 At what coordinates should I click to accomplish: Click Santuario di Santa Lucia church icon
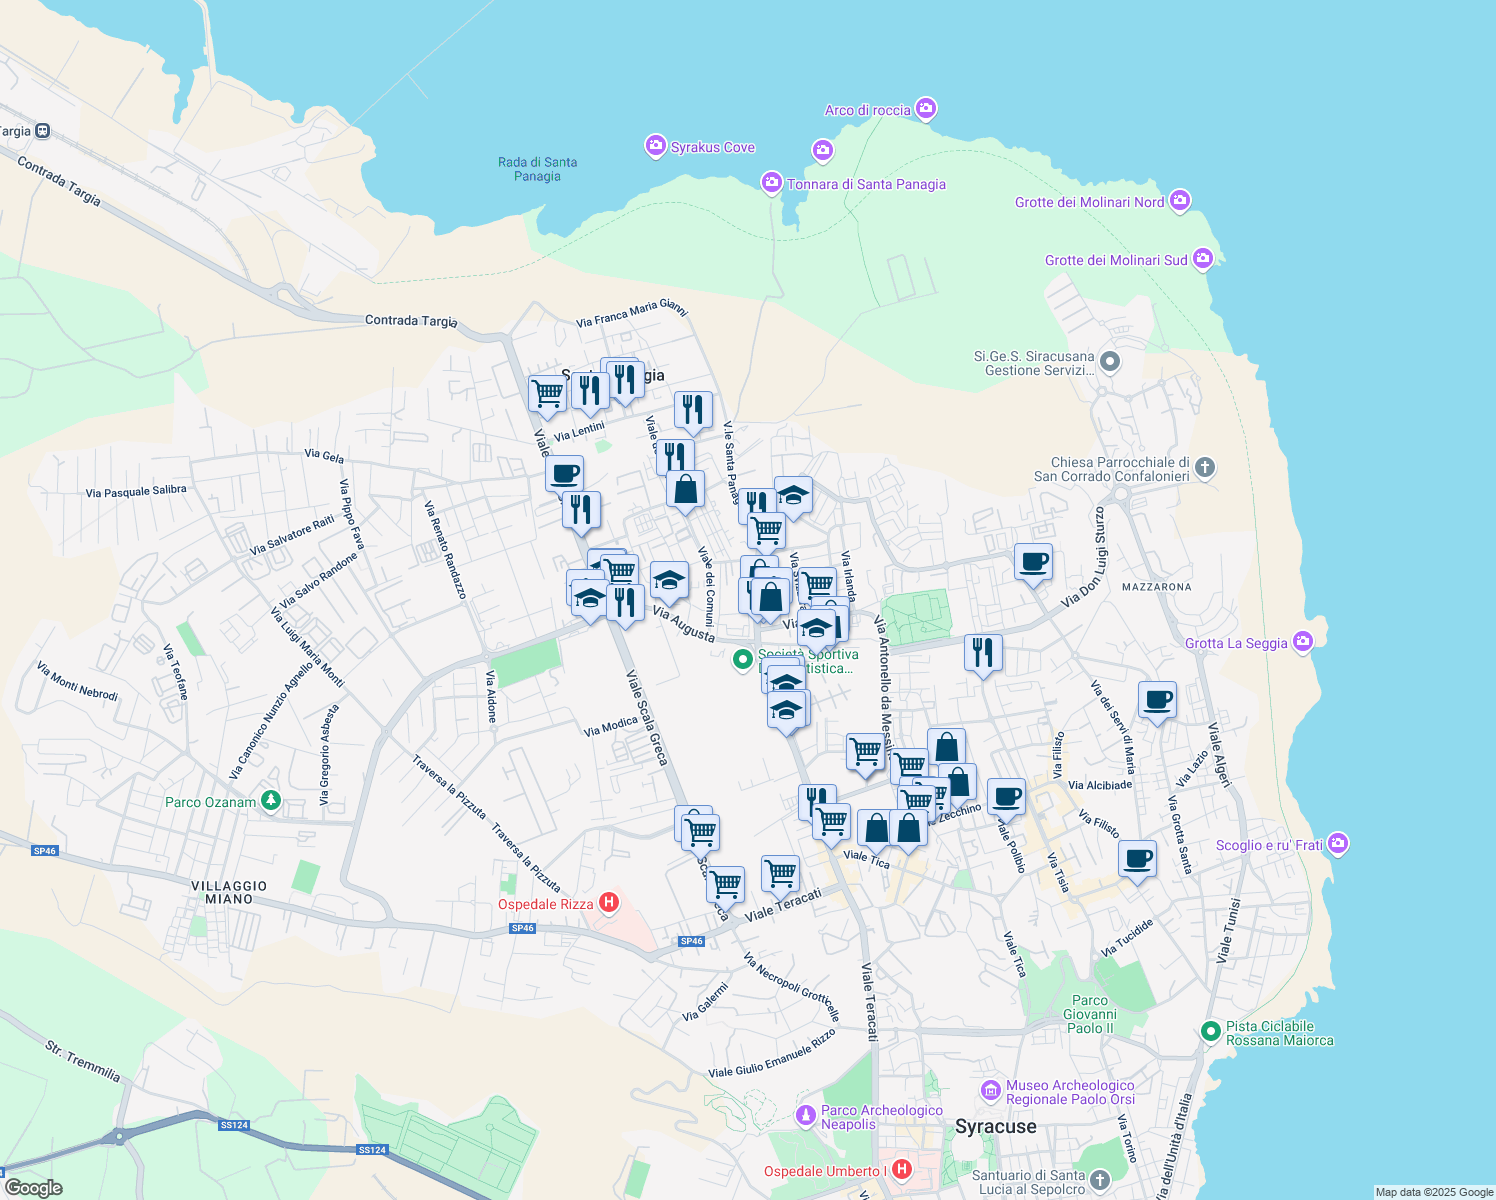pyautogui.click(x=1100, y=1181)
